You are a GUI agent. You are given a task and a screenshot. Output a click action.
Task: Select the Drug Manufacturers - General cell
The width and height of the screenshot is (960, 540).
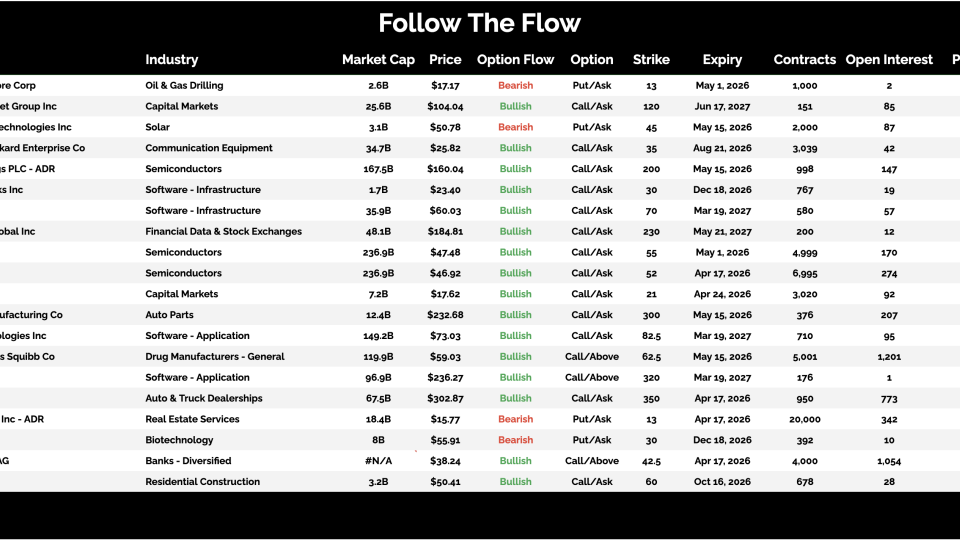(x=215, y=357)
